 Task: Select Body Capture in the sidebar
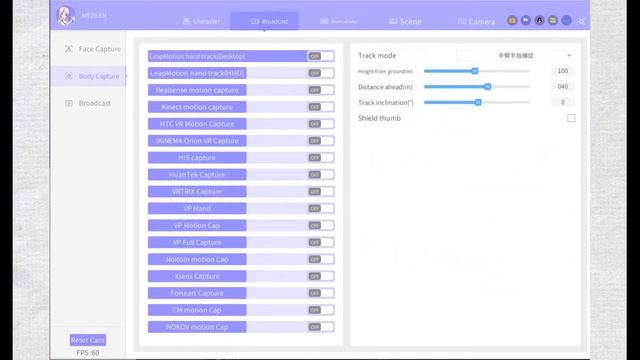(89, 76)
